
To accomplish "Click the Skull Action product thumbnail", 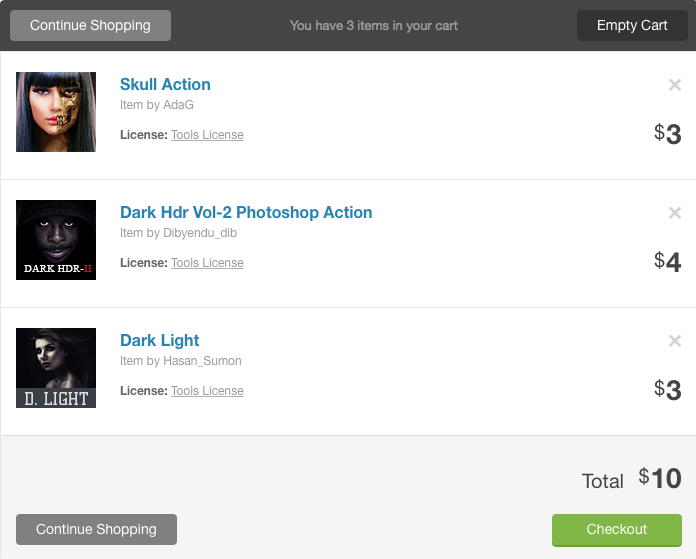I will (56, 112).
